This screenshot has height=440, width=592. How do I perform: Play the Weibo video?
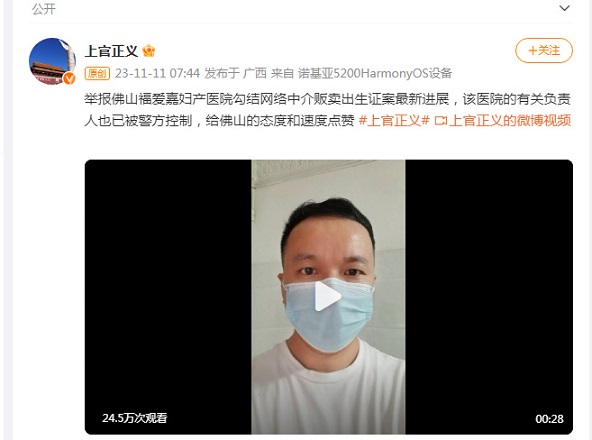(328, 296)
